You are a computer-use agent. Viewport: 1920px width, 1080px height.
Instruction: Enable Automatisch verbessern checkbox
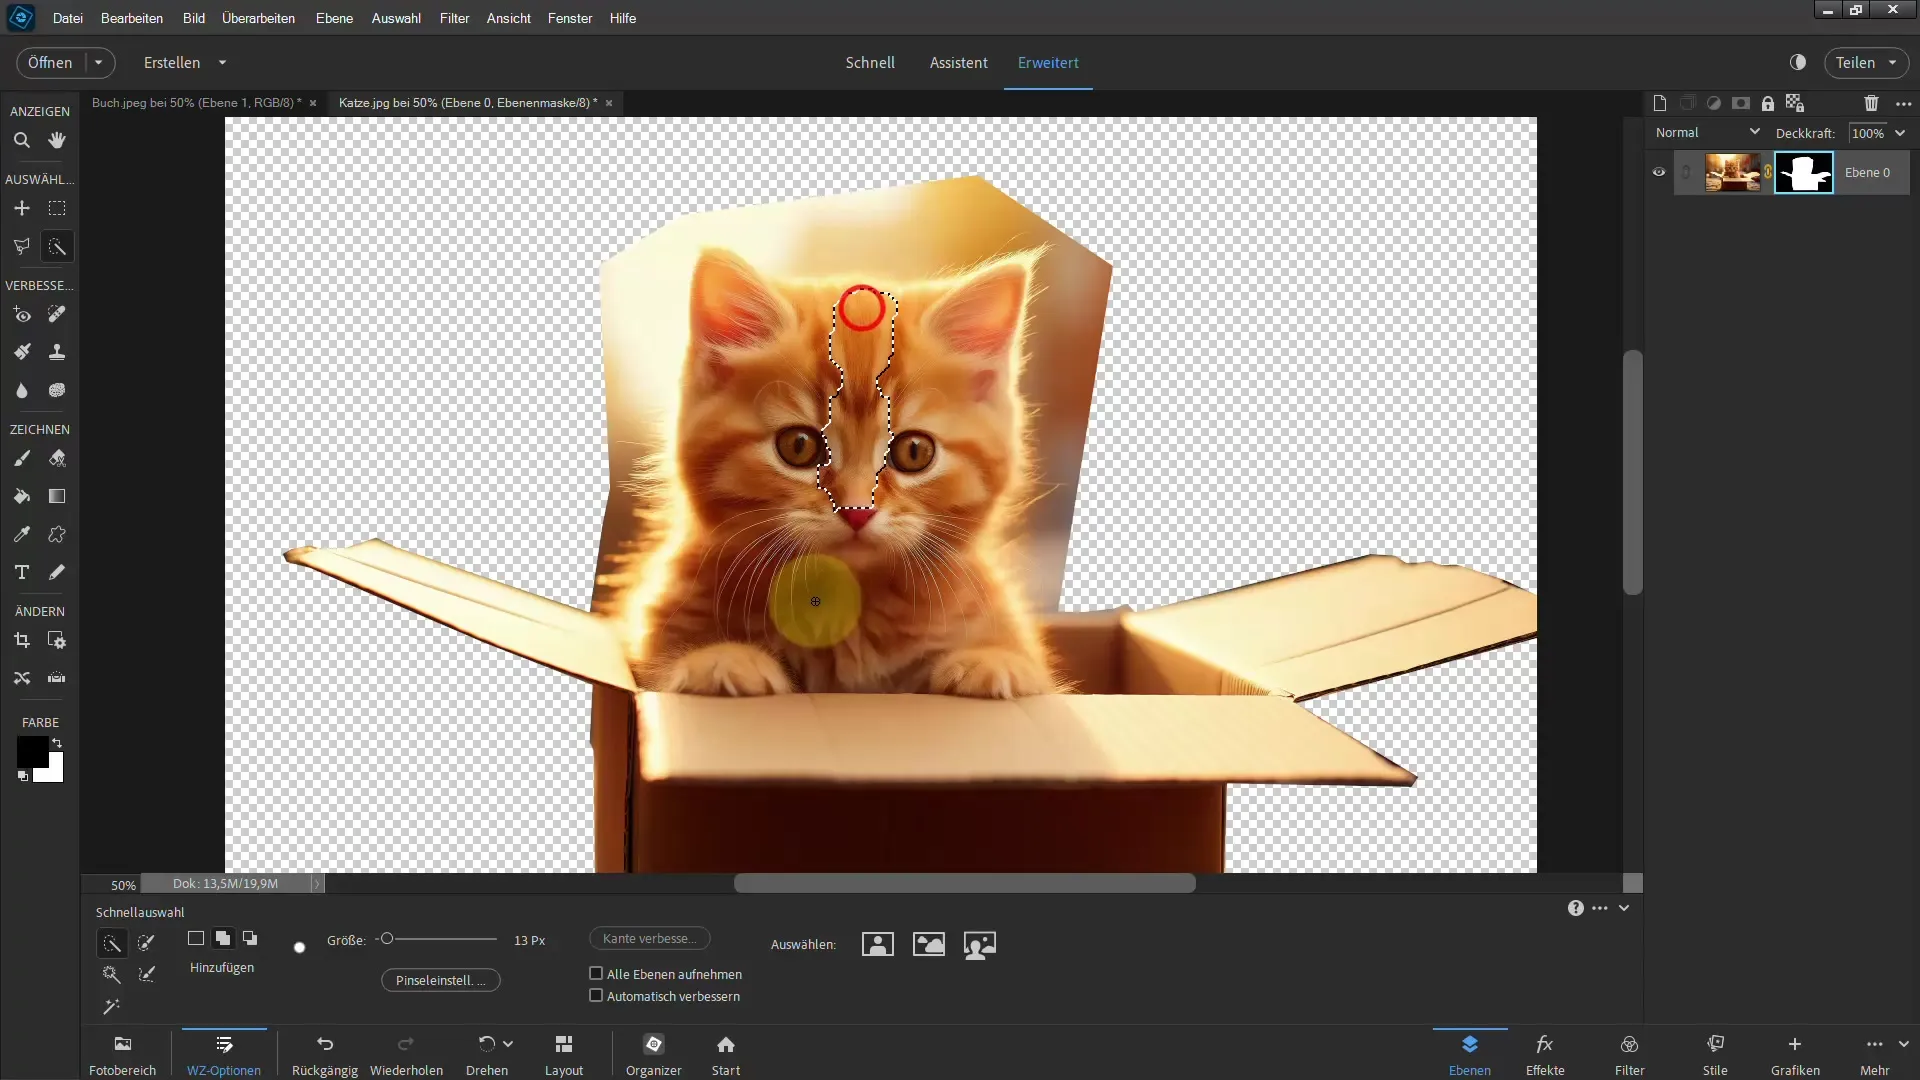(595, 996)
